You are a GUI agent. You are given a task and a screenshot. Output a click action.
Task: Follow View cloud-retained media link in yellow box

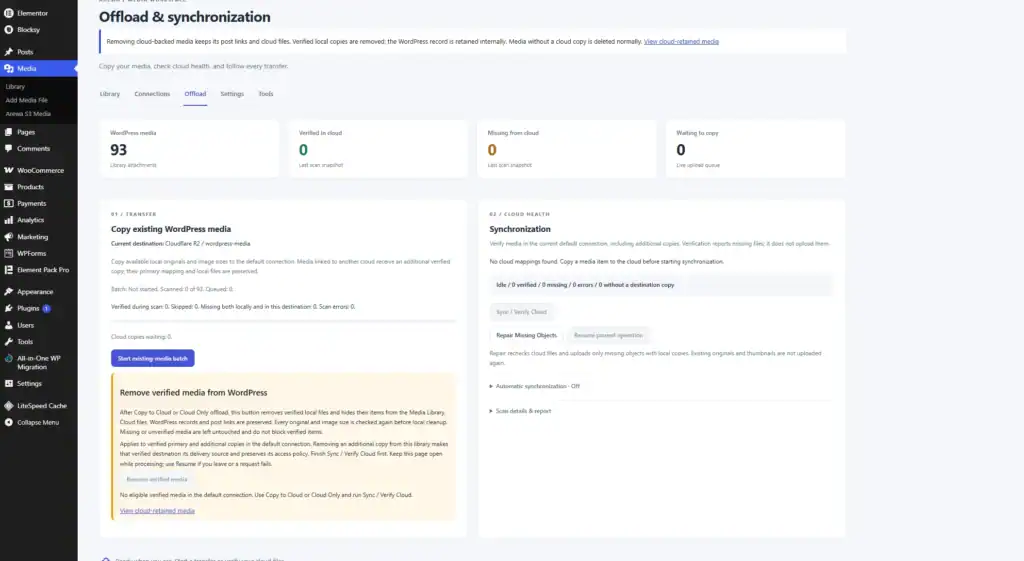tap(157, 511)
